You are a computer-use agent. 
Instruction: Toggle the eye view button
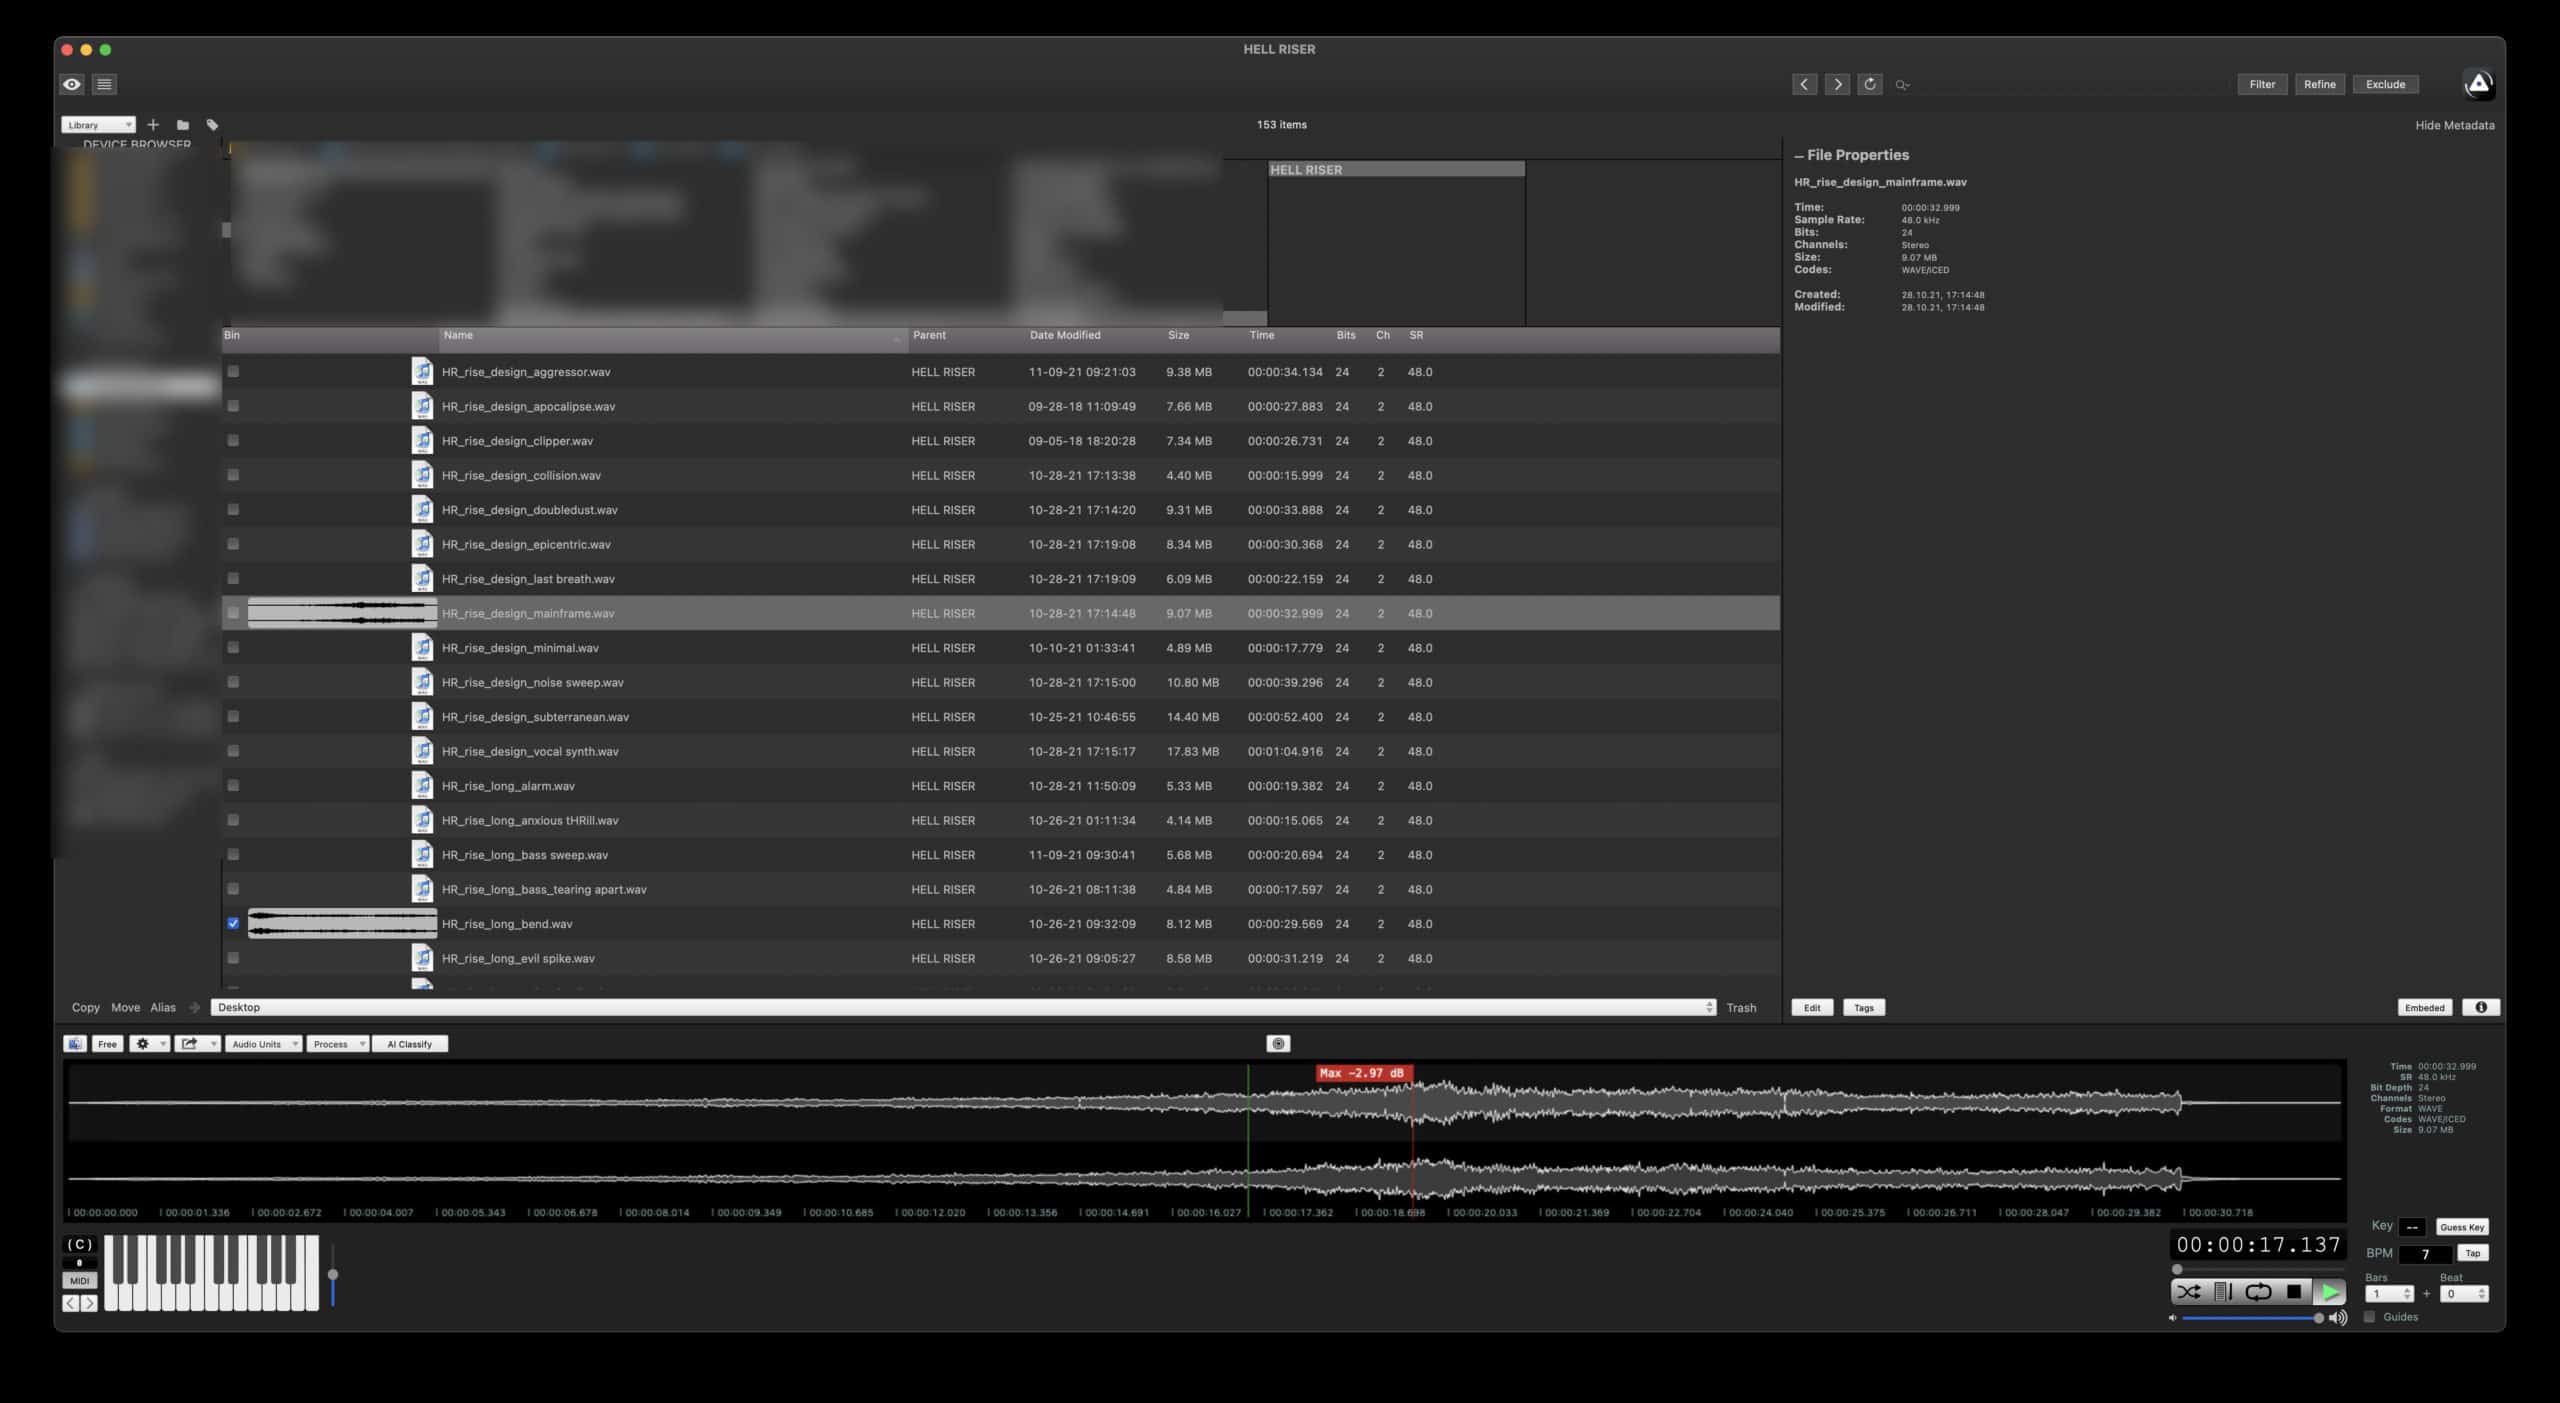pos(72,84)
